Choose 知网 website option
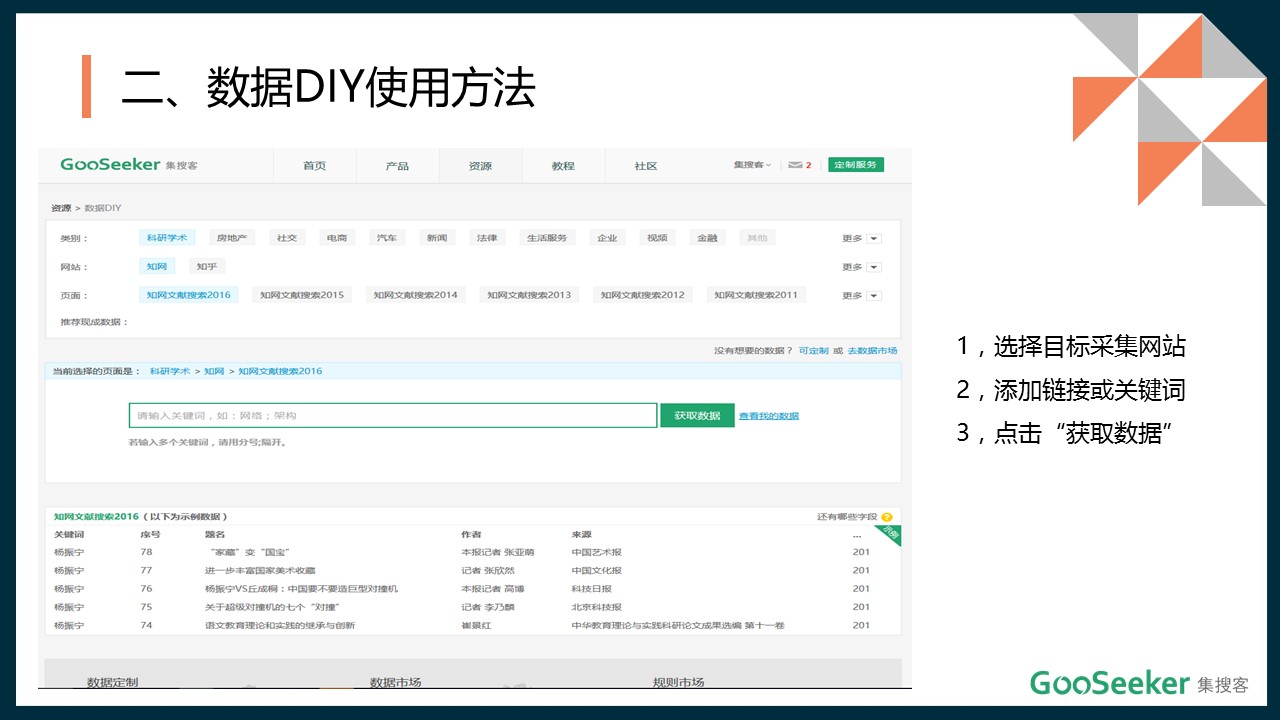The image size is (1280, 720). coord(157,266)
